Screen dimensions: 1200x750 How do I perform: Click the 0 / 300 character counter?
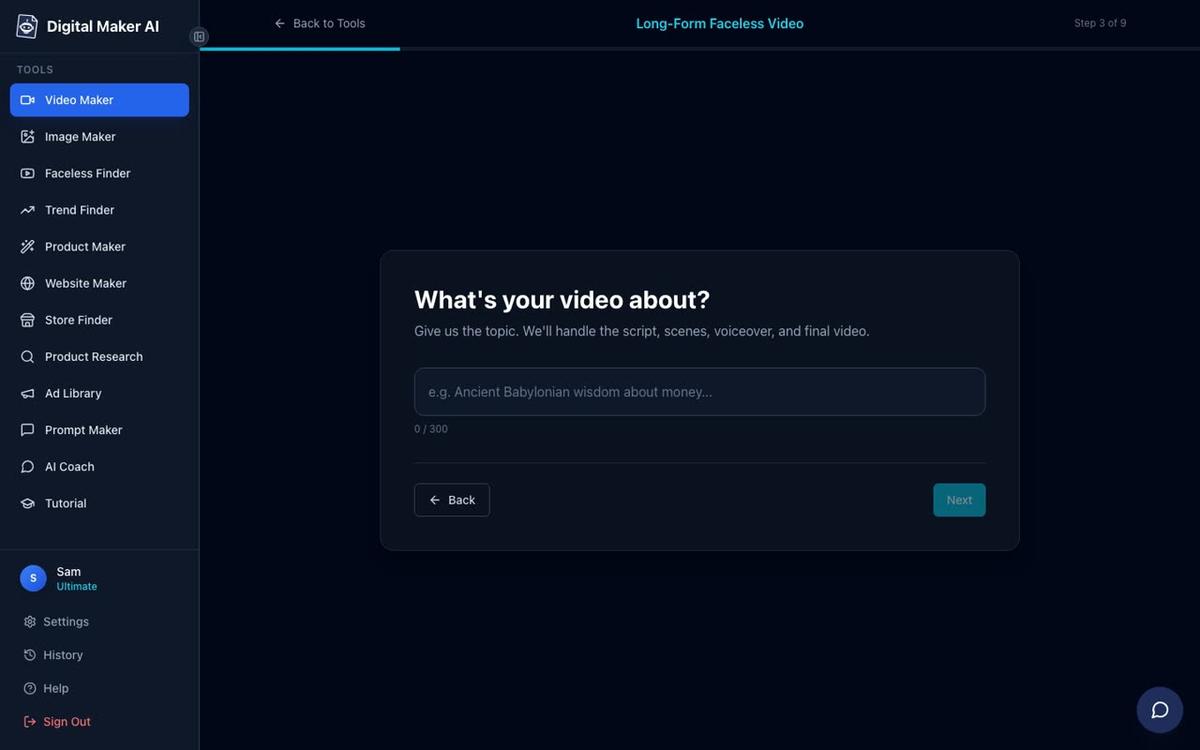coord(431,429)
